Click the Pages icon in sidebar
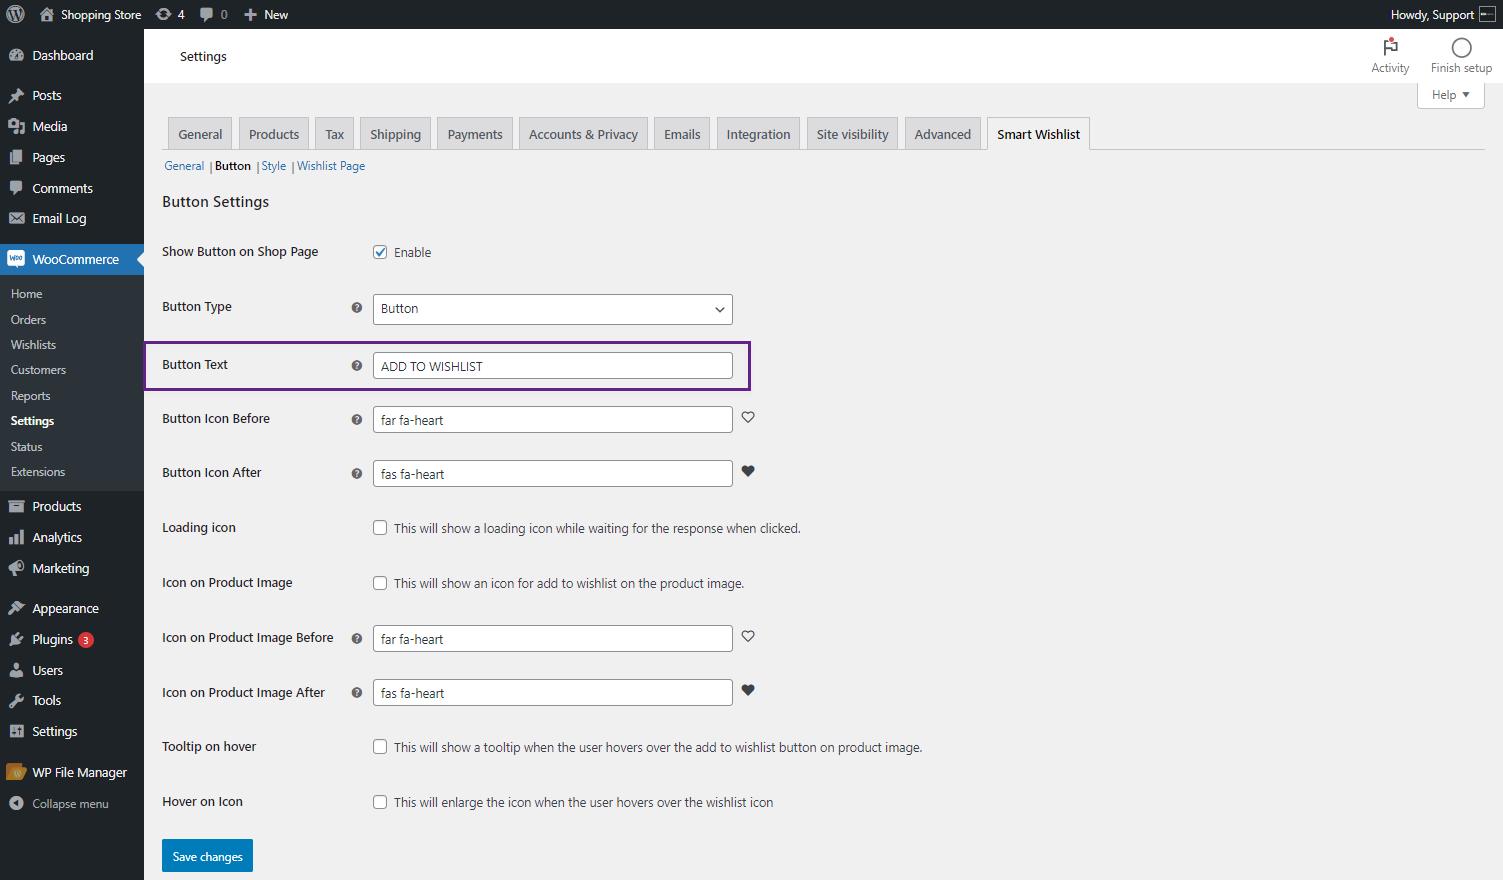The height and width of the screenshot is (880, 1503). click(16, 157)
